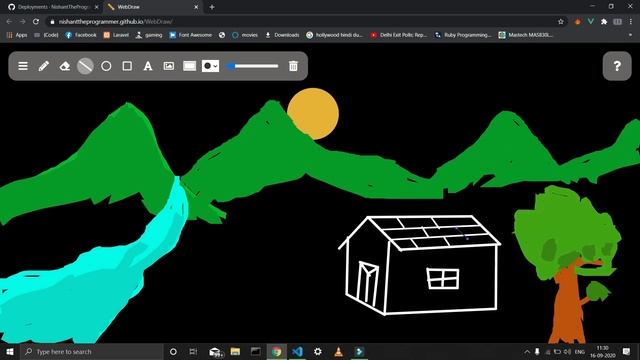
Task: Open the Laravel bookmark
Action: (116, 35)
